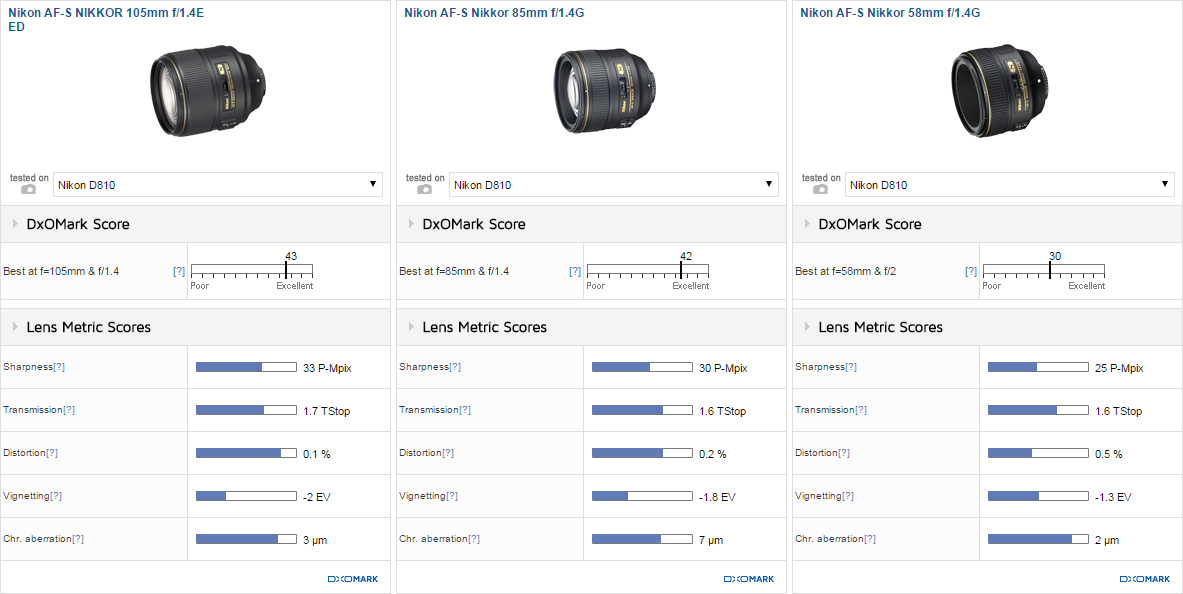Collapse Lens Metric Scores section of 58mm lens
This screenshot has height=594, width=1183.
874,327
